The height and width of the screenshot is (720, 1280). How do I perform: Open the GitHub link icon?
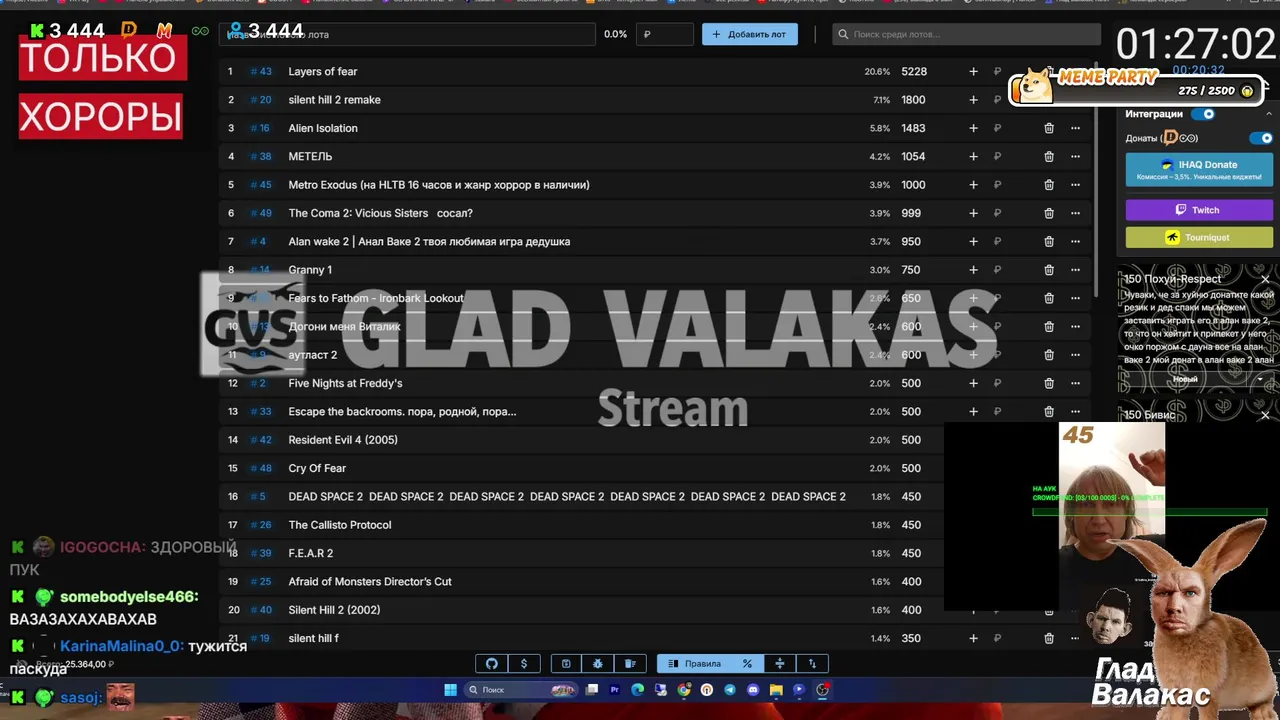[x=492, y=664]
